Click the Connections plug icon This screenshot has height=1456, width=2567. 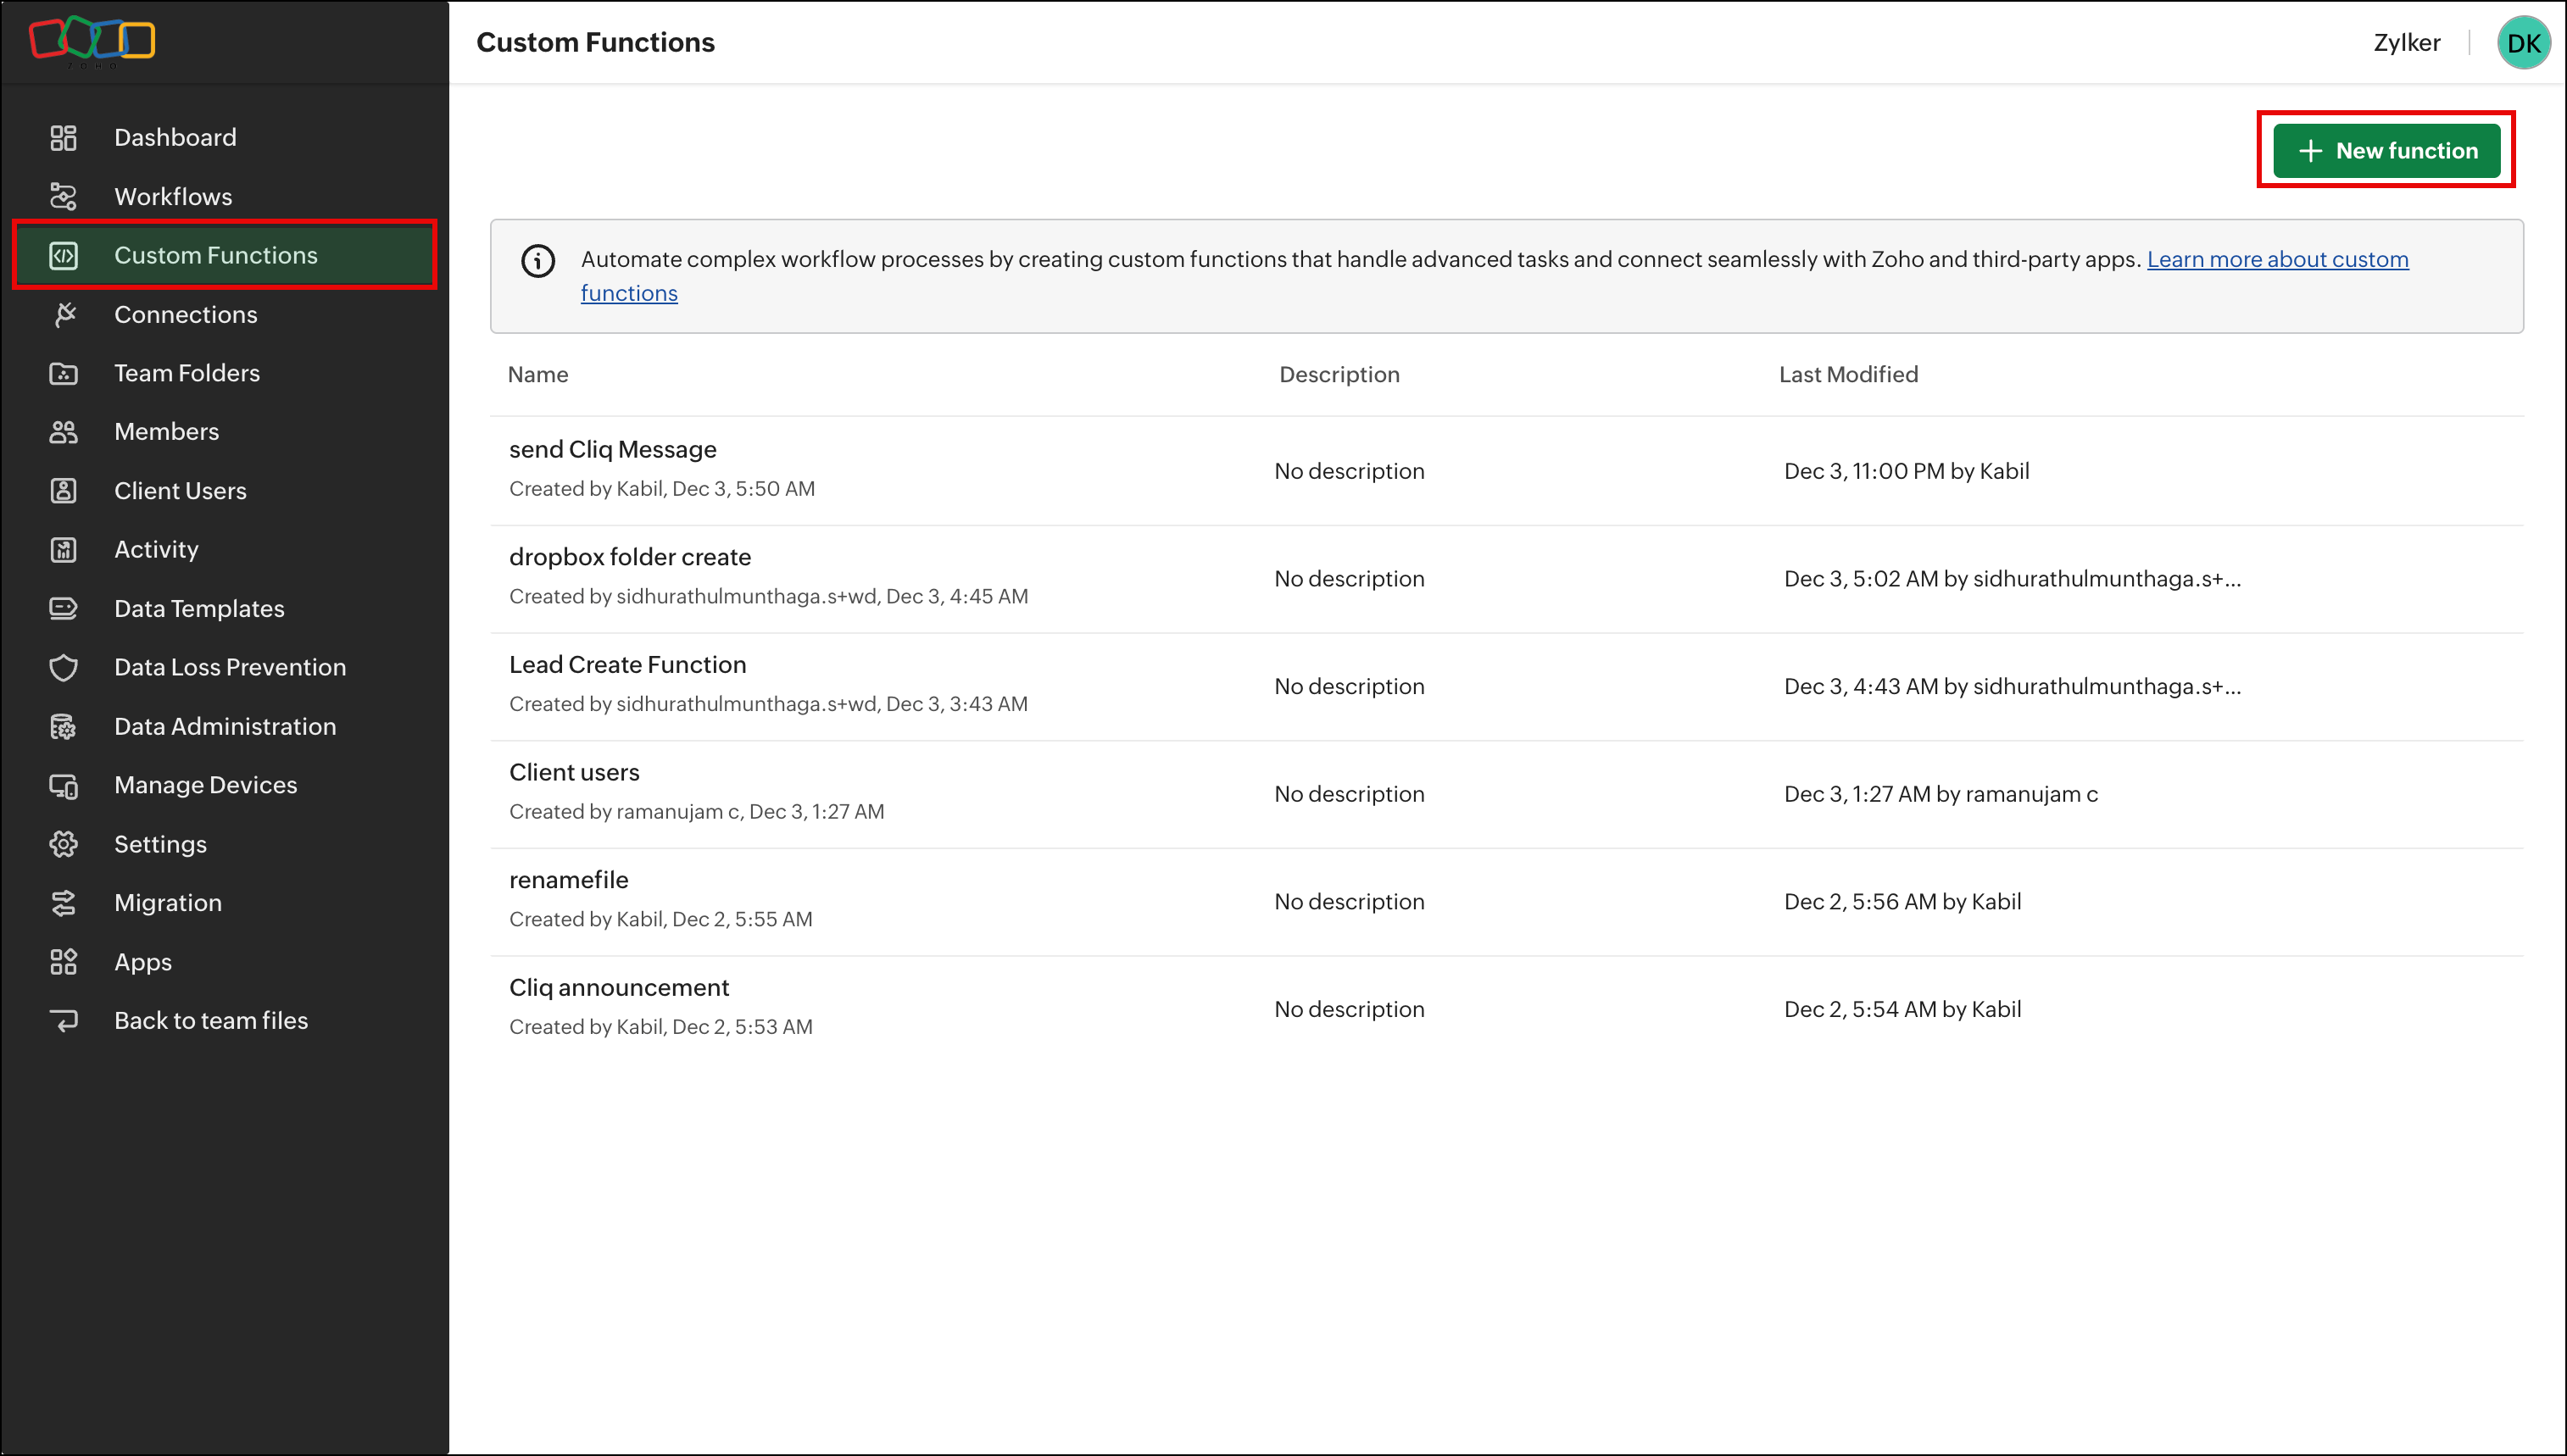click(x=63, y=314)
